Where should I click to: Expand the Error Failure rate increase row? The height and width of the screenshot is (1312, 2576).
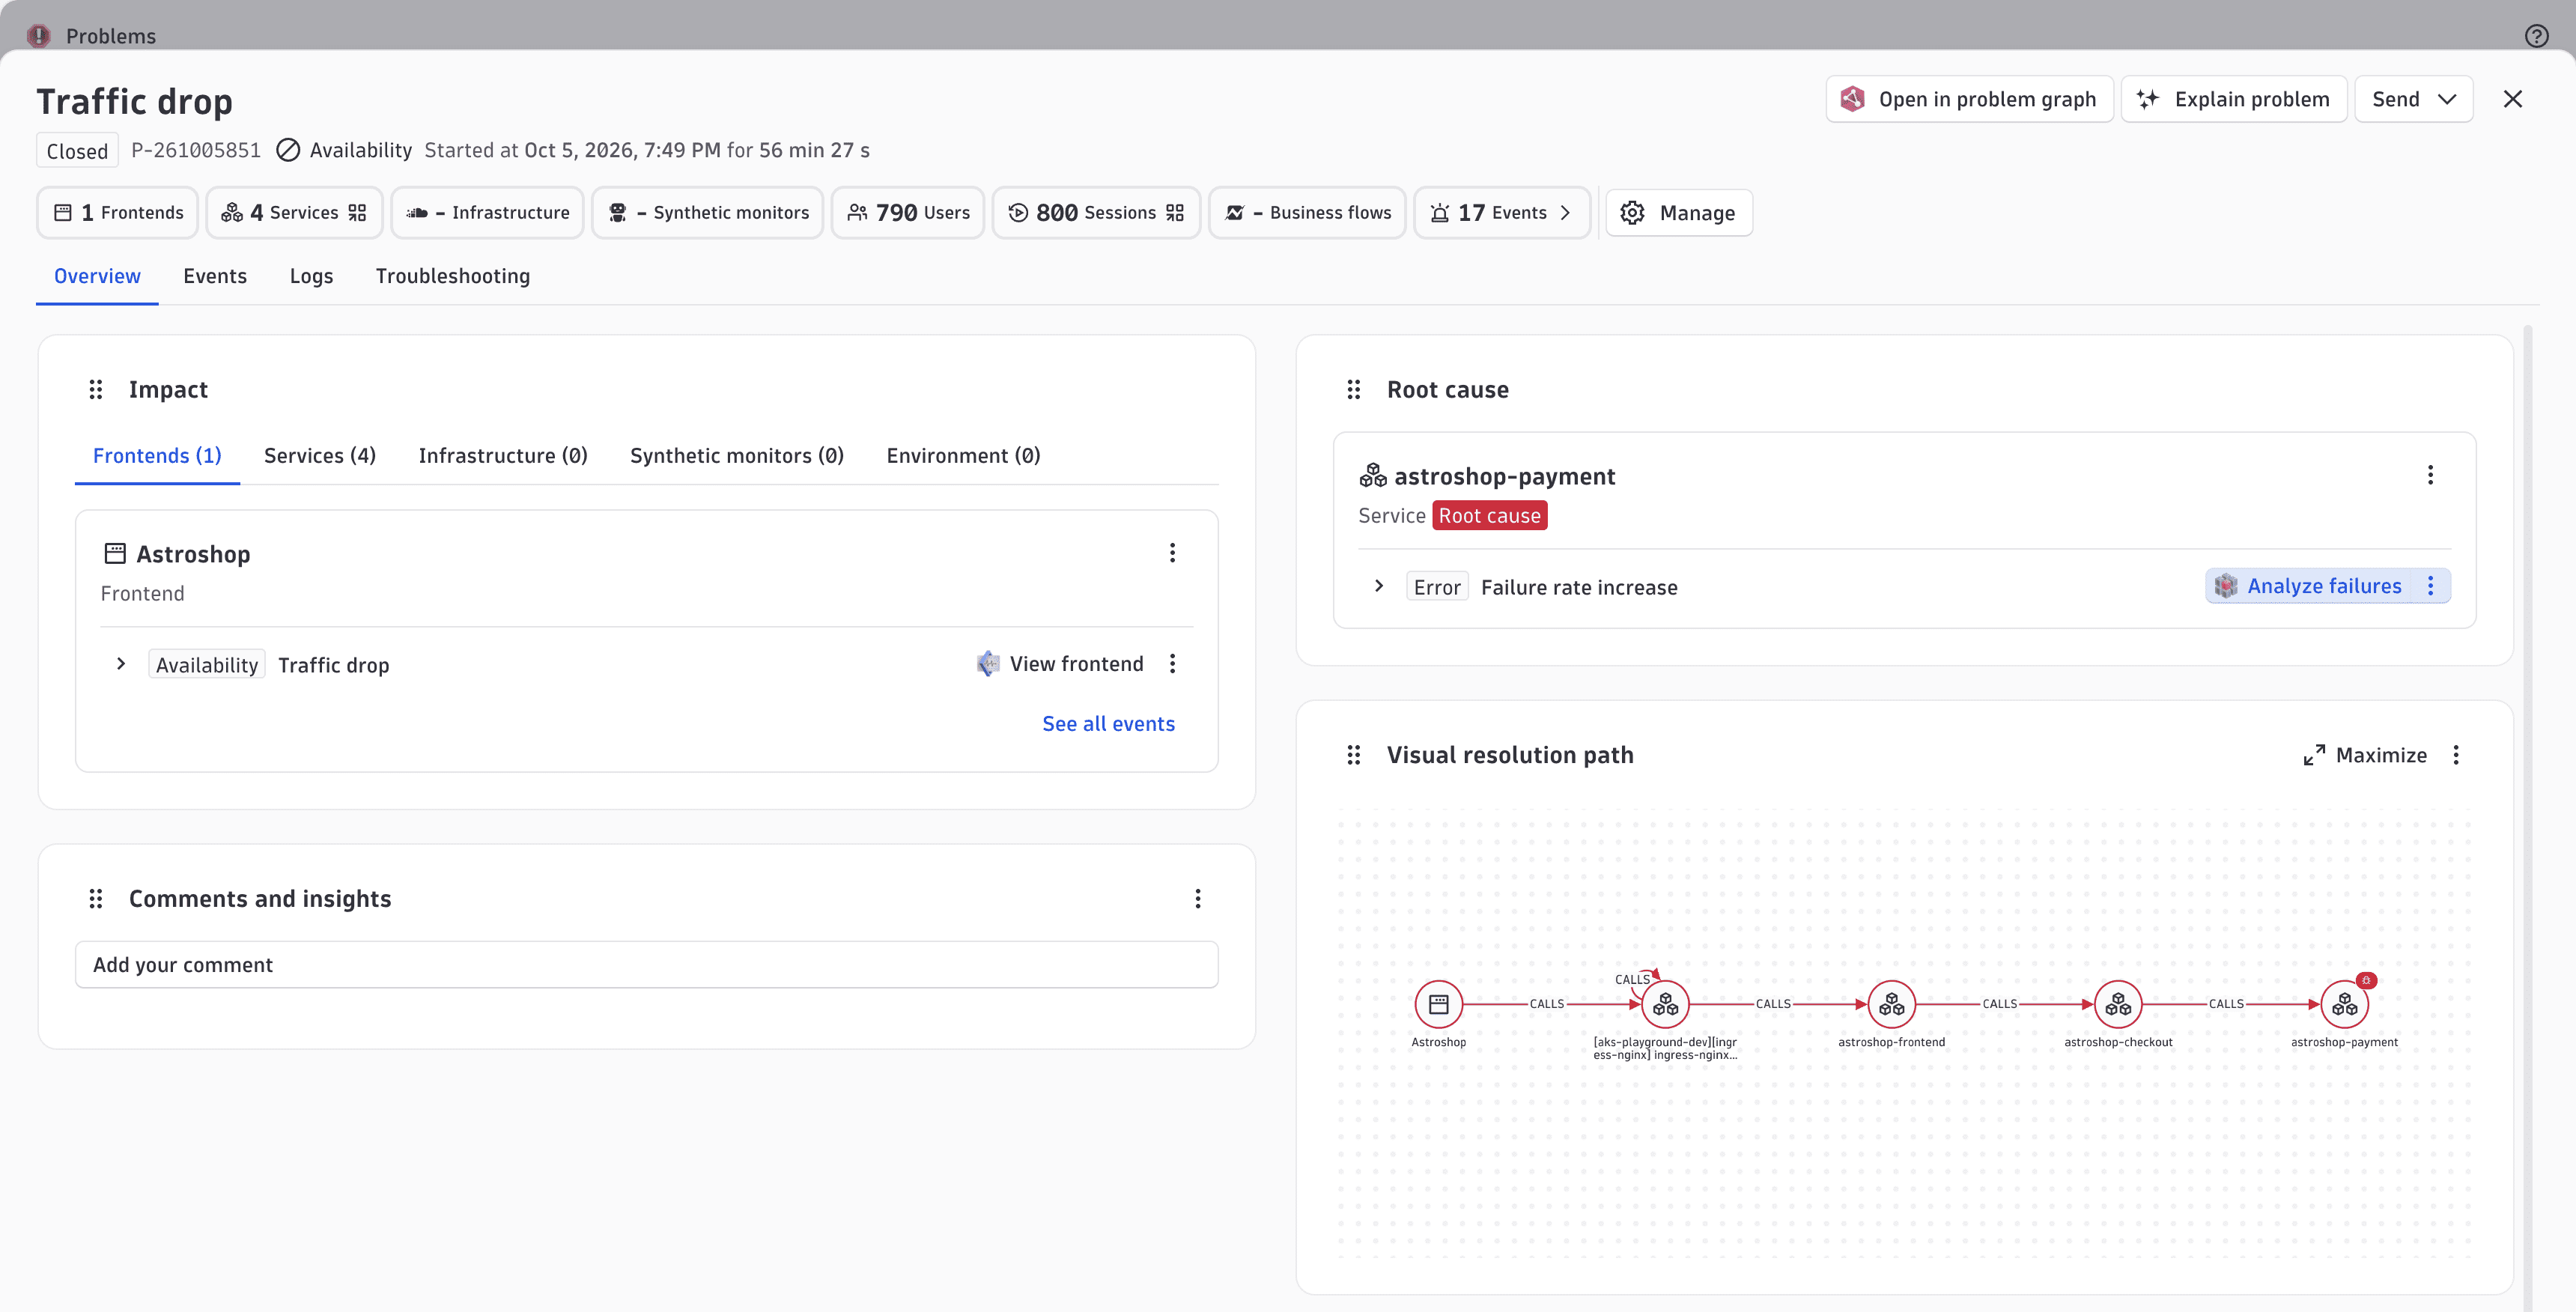tap(1379, 586)
